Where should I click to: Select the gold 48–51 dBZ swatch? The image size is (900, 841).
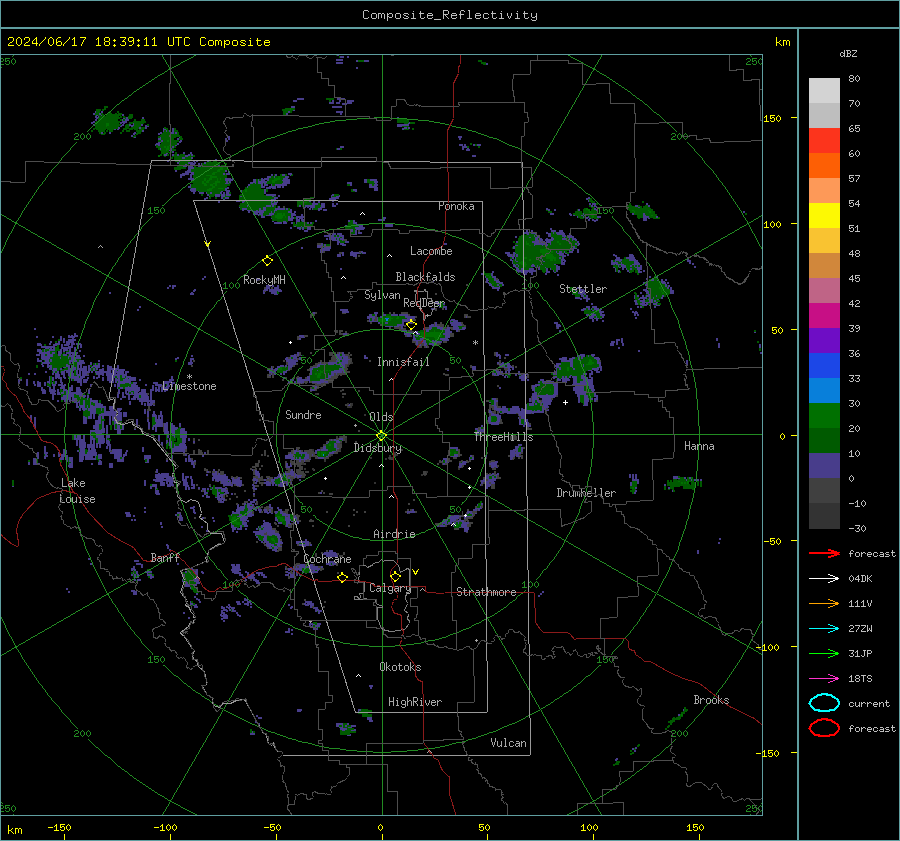coord(824,241)
